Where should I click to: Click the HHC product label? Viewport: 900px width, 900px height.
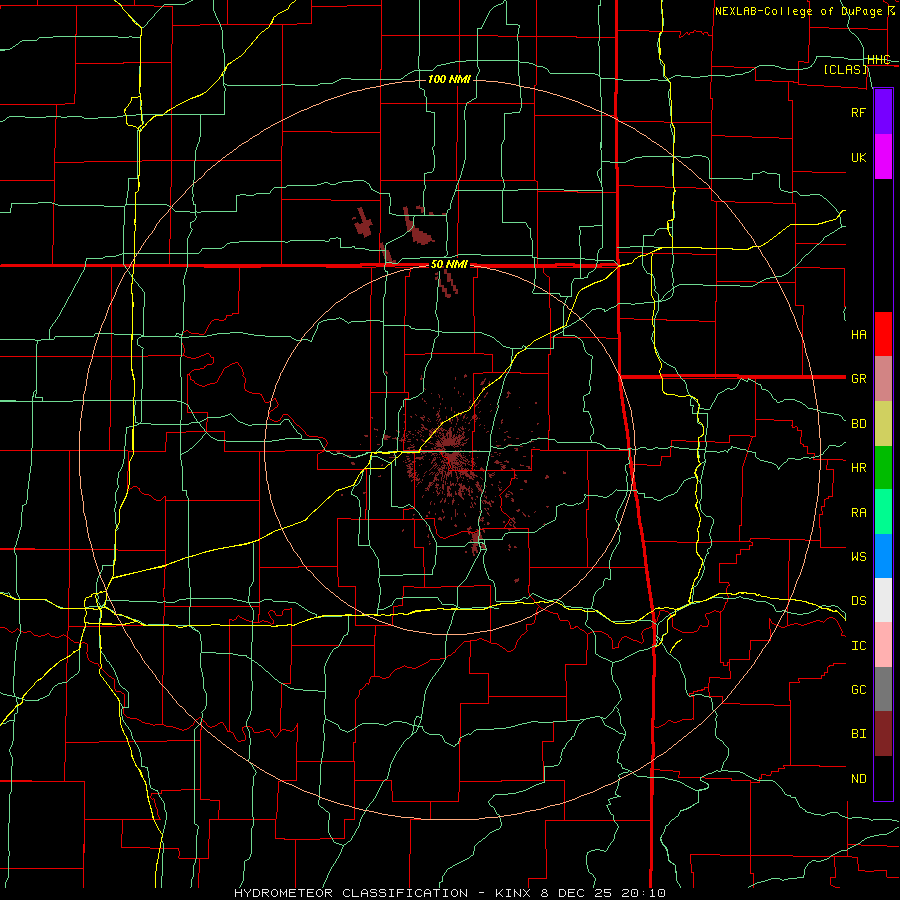pos(878,60)
